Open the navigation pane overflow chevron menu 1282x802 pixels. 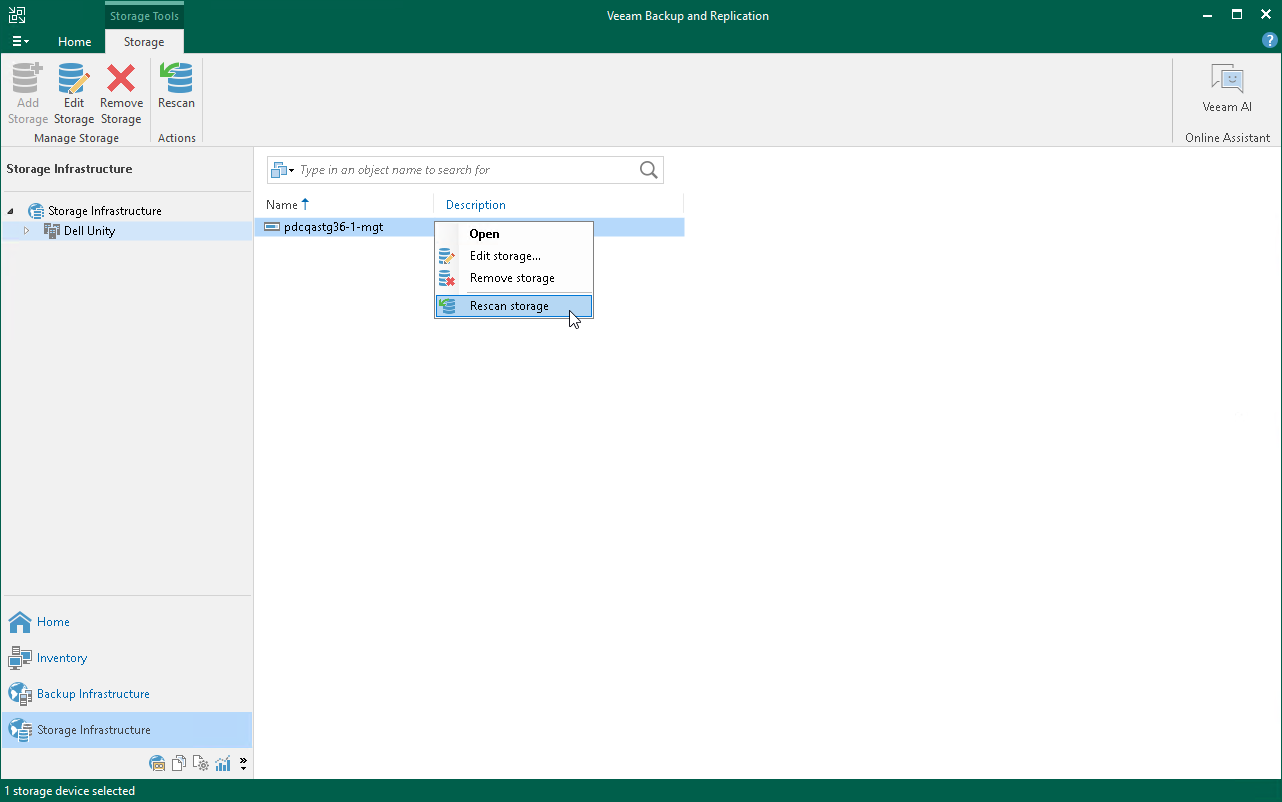click(x=243, y=764)
